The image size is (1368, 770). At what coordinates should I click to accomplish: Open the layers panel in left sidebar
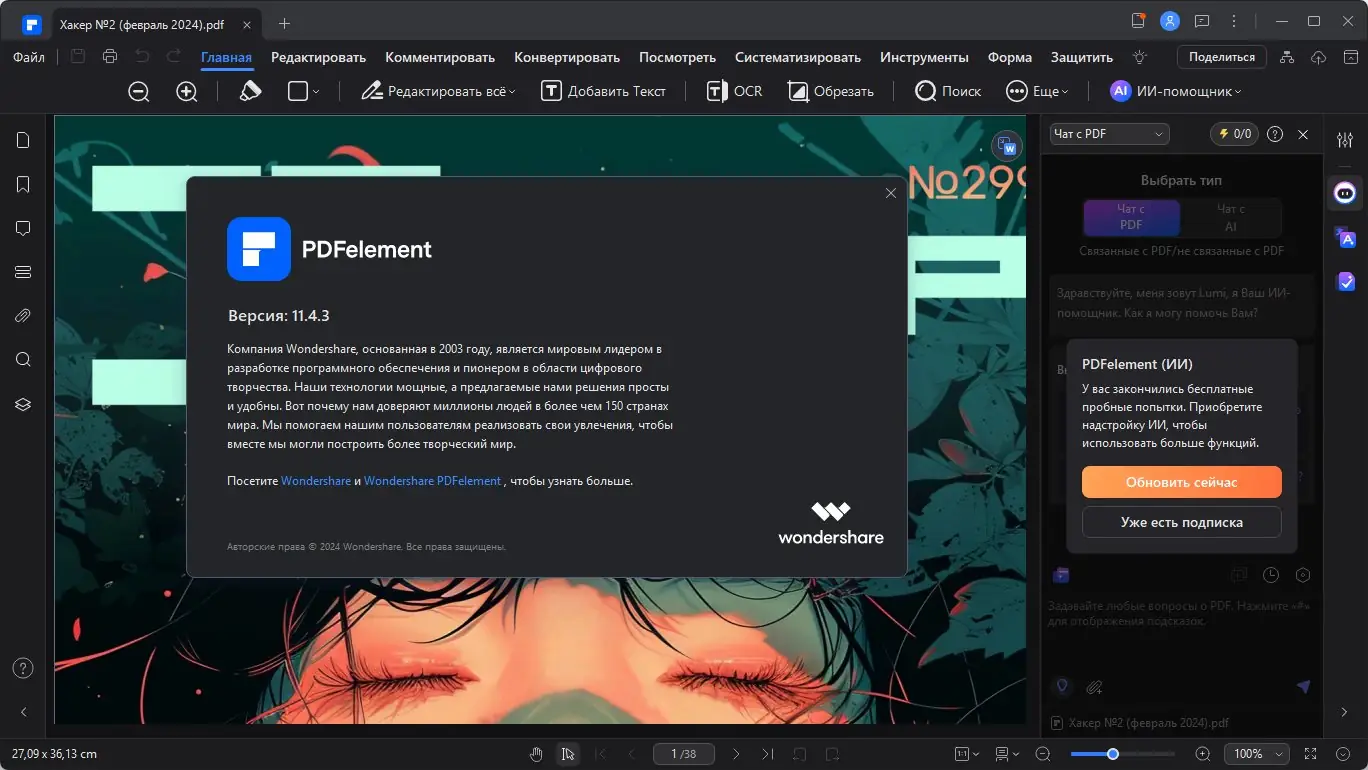click(x=23, y=404)
